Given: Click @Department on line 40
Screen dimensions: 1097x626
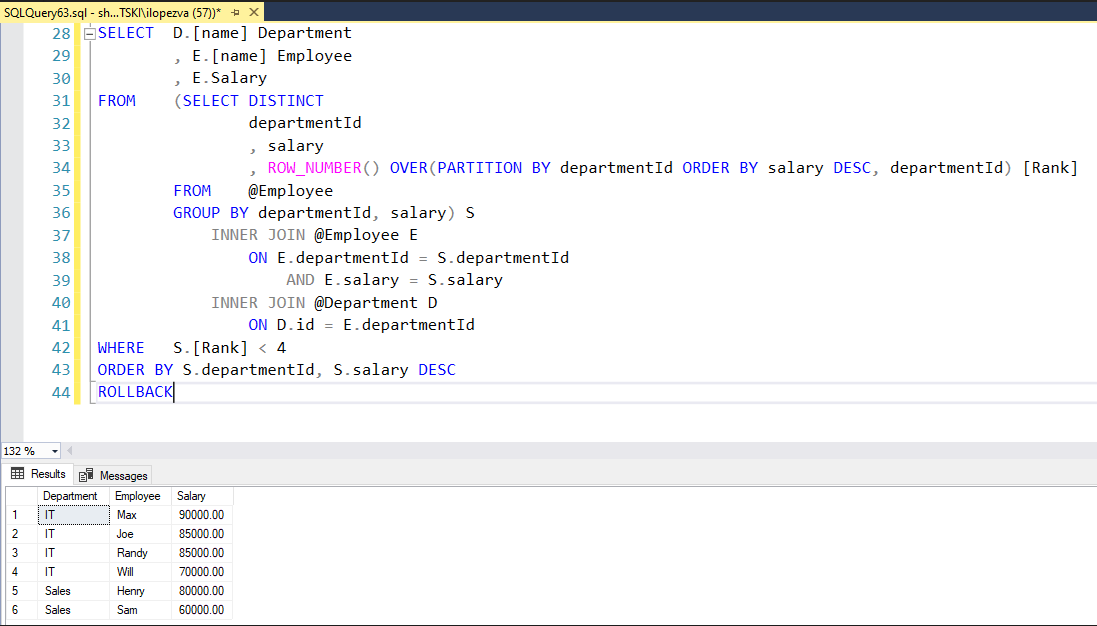Looking at the screenshot, I should 366,303.
